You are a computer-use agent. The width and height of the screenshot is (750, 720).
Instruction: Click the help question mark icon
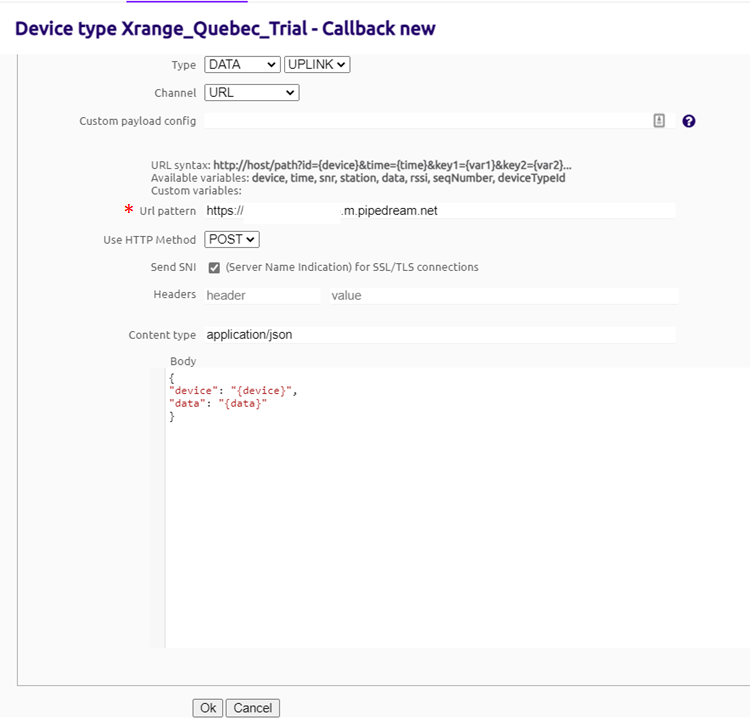pos(688,121)
